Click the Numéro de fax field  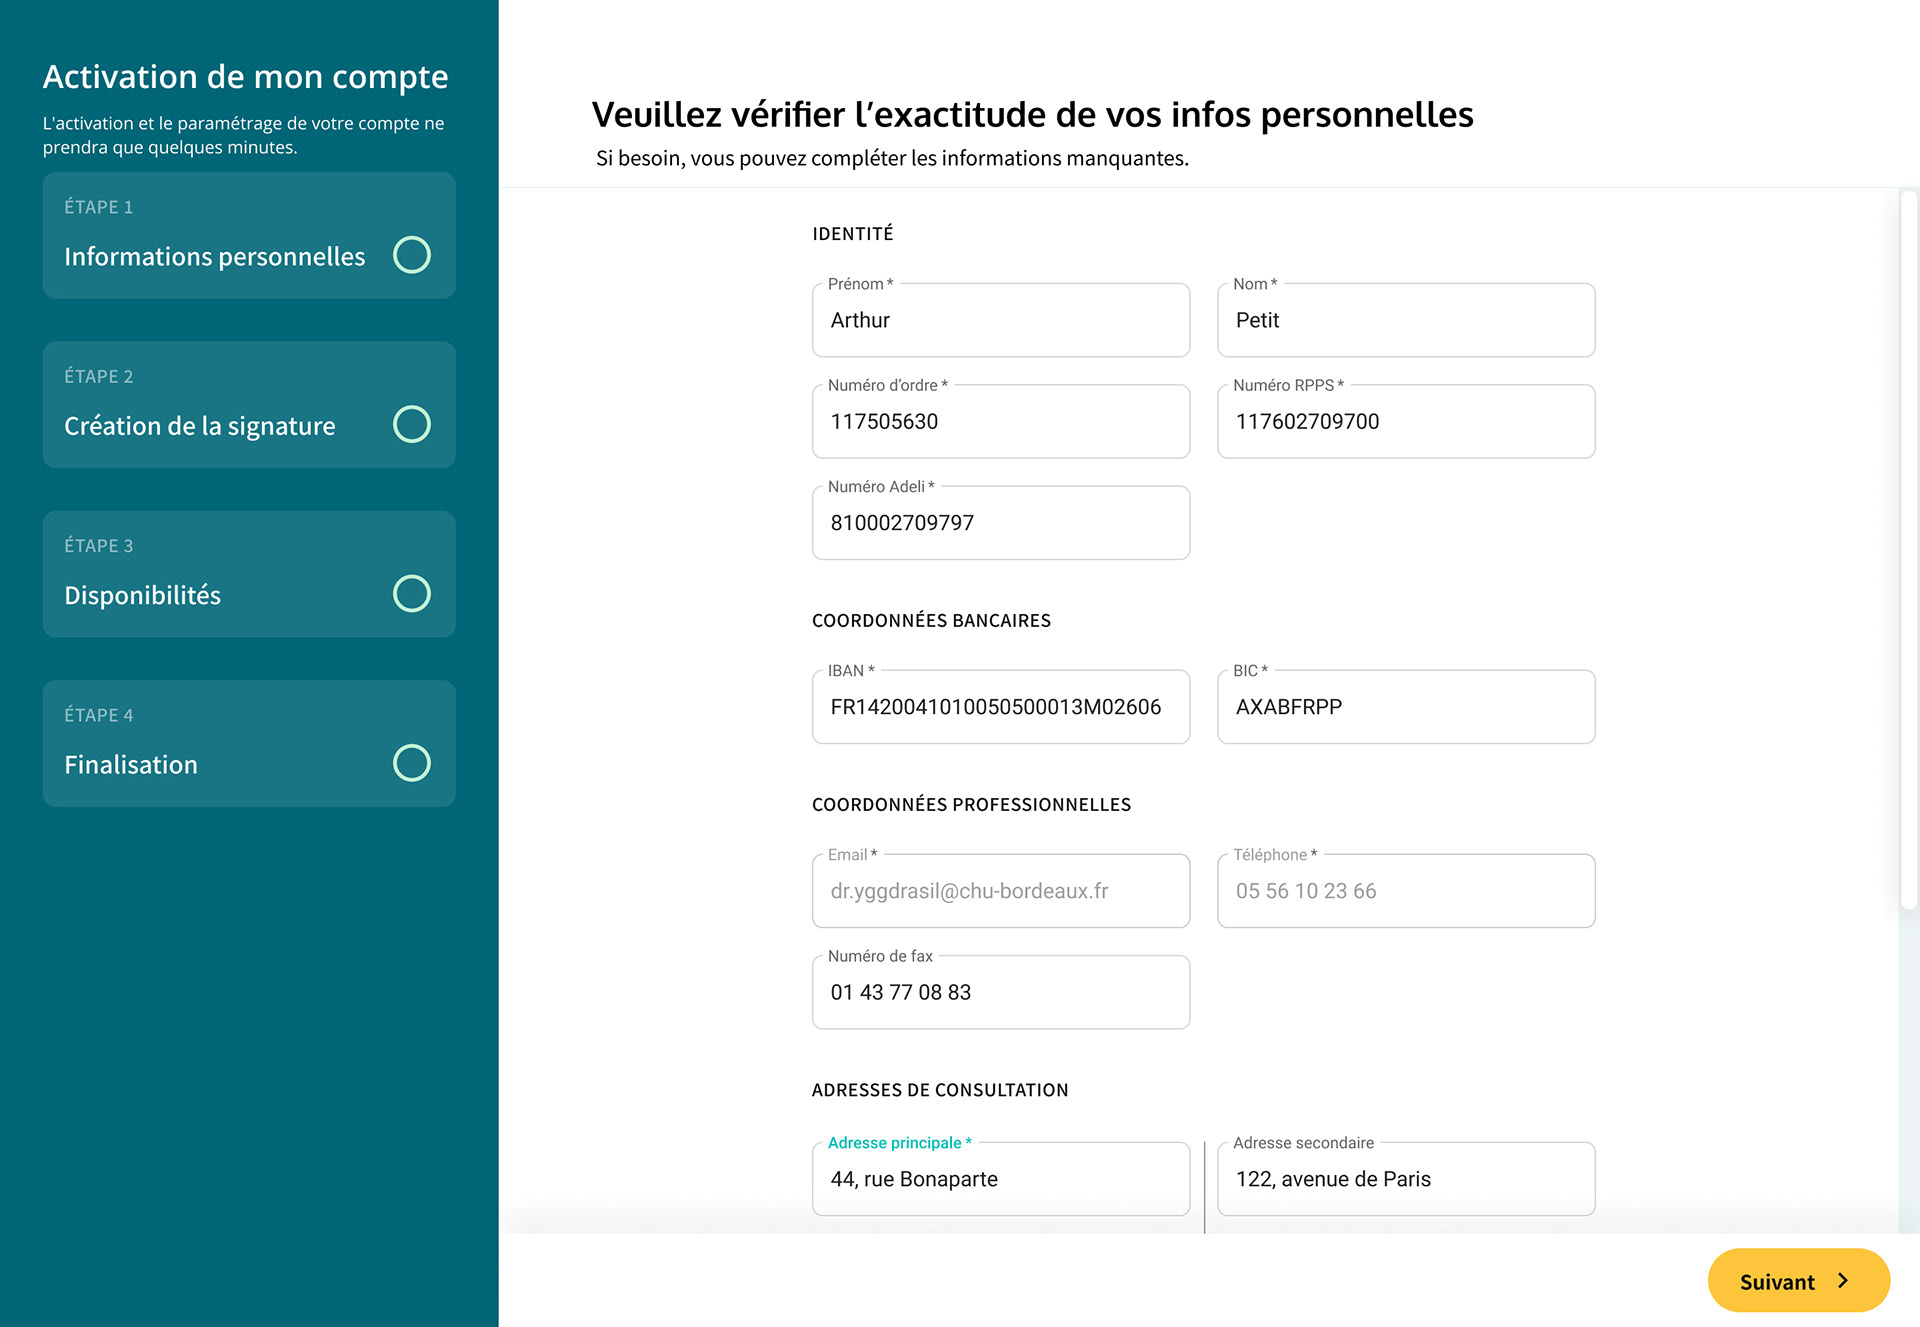pyautogui.click(x=1001, y=992)
